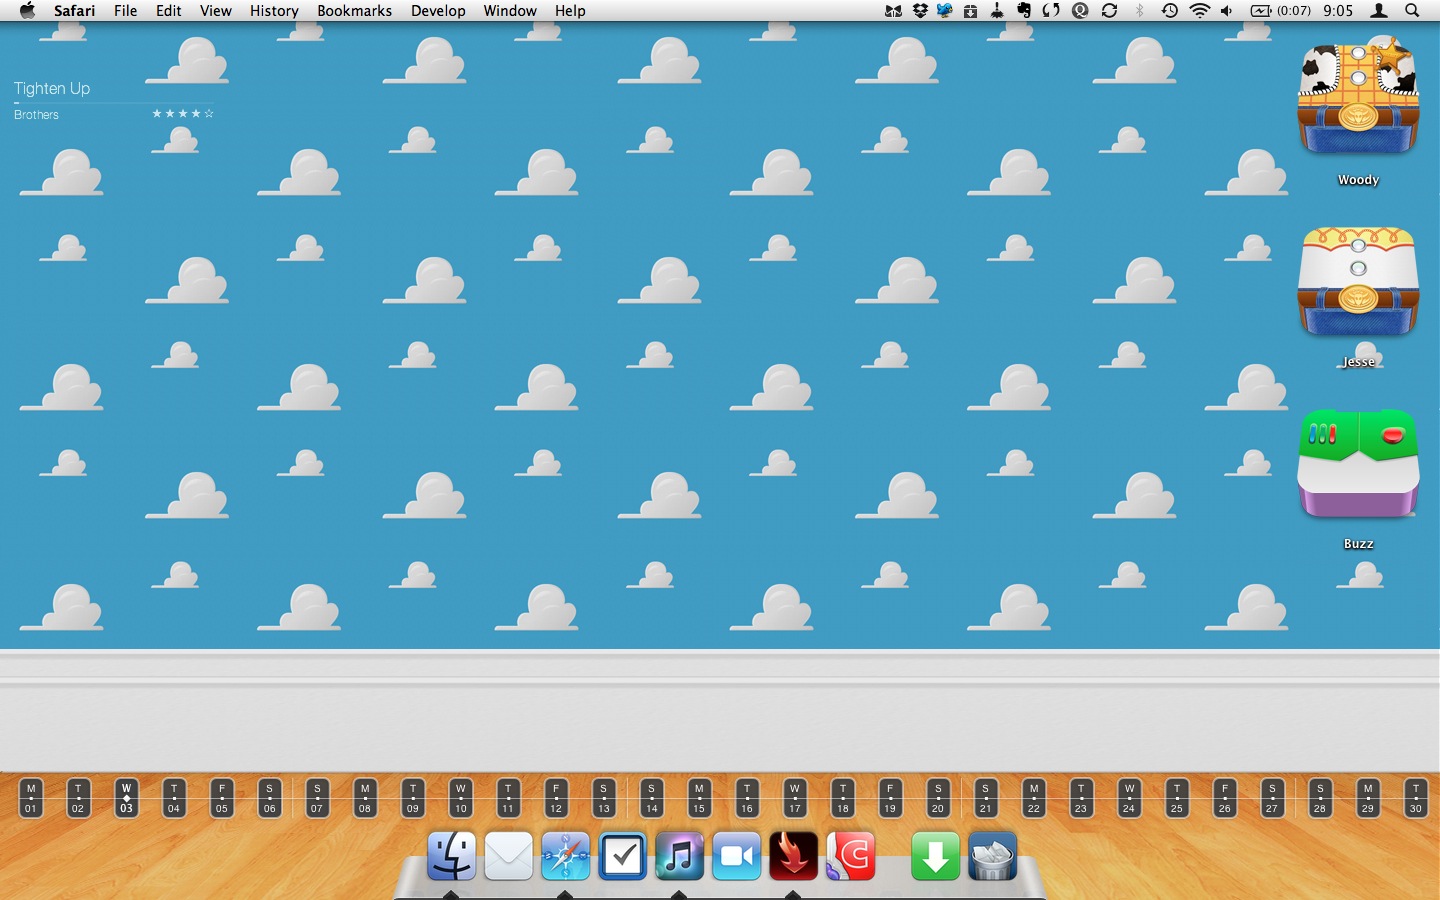Set song rating using the star row
Screen dimensions: 1440x900
[x=183, y=114]
